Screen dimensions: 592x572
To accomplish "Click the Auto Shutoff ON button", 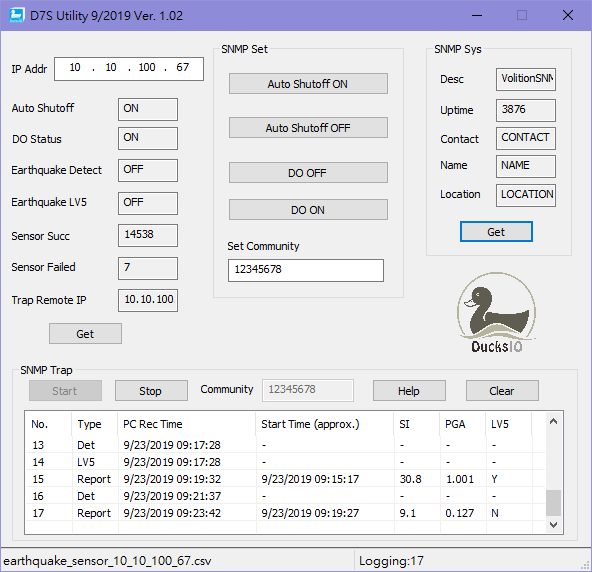I will [308, 83].
